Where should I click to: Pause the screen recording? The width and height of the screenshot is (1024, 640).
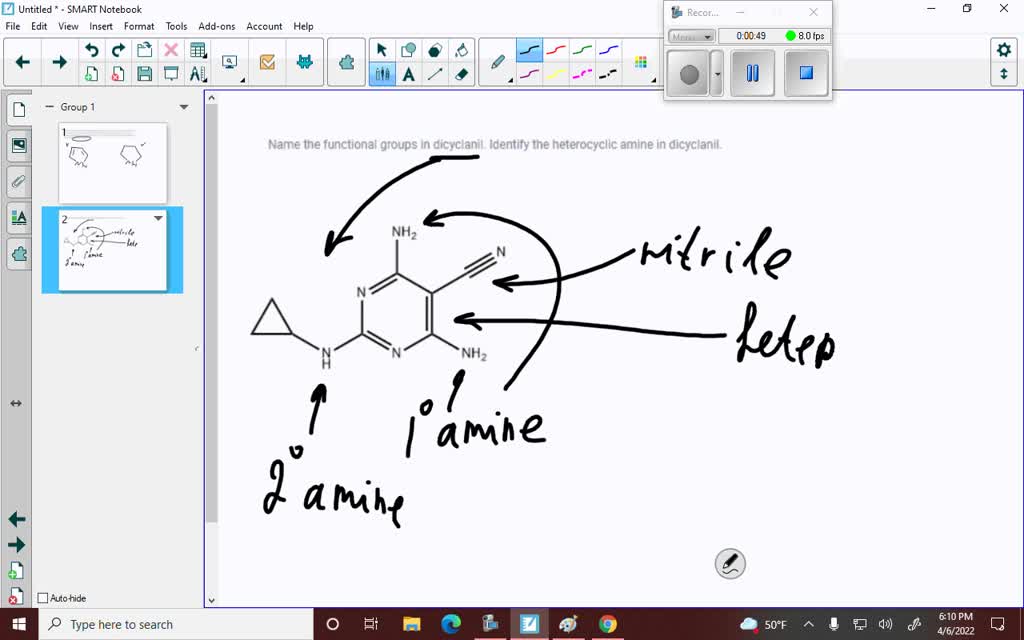point(751,72)
